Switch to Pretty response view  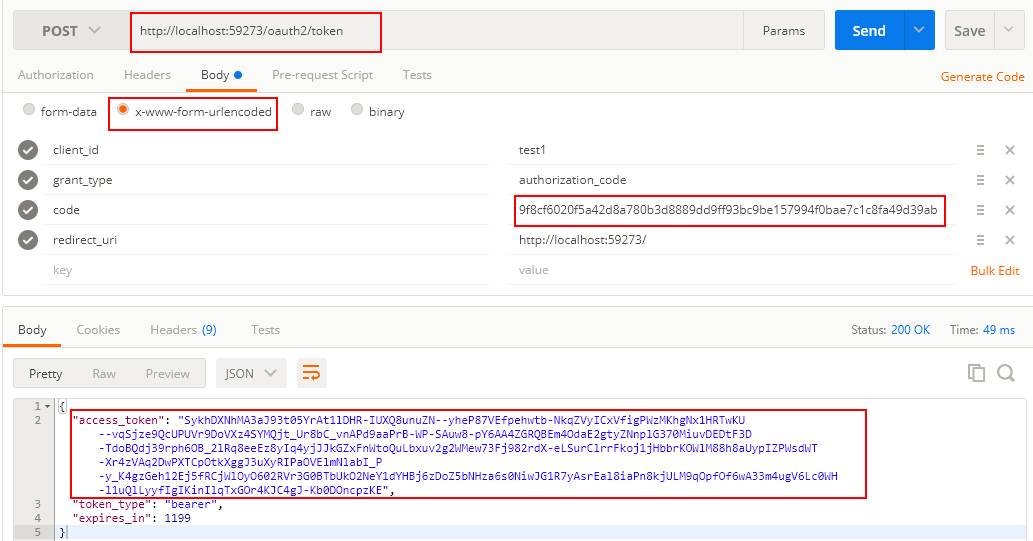[45, 374]
